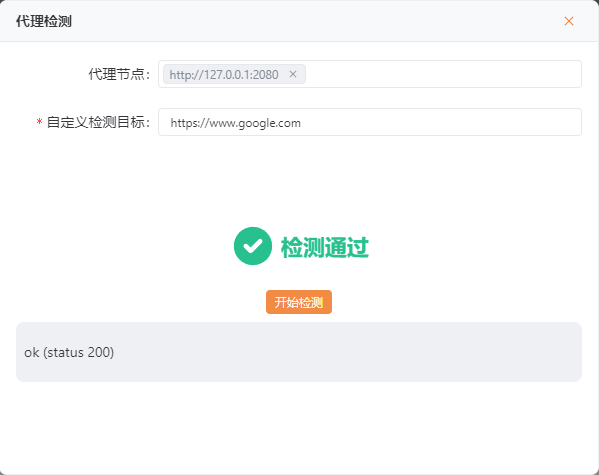The image size is (599, 475).
Task: Select the http://127.0.0.1:2080 tag label
Action: pyautogui.click(x=224, y=75)
